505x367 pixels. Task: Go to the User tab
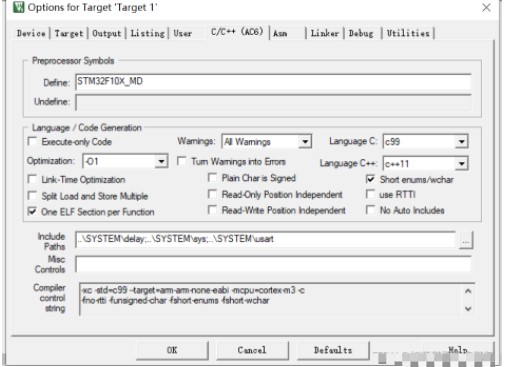pos(183,33)
